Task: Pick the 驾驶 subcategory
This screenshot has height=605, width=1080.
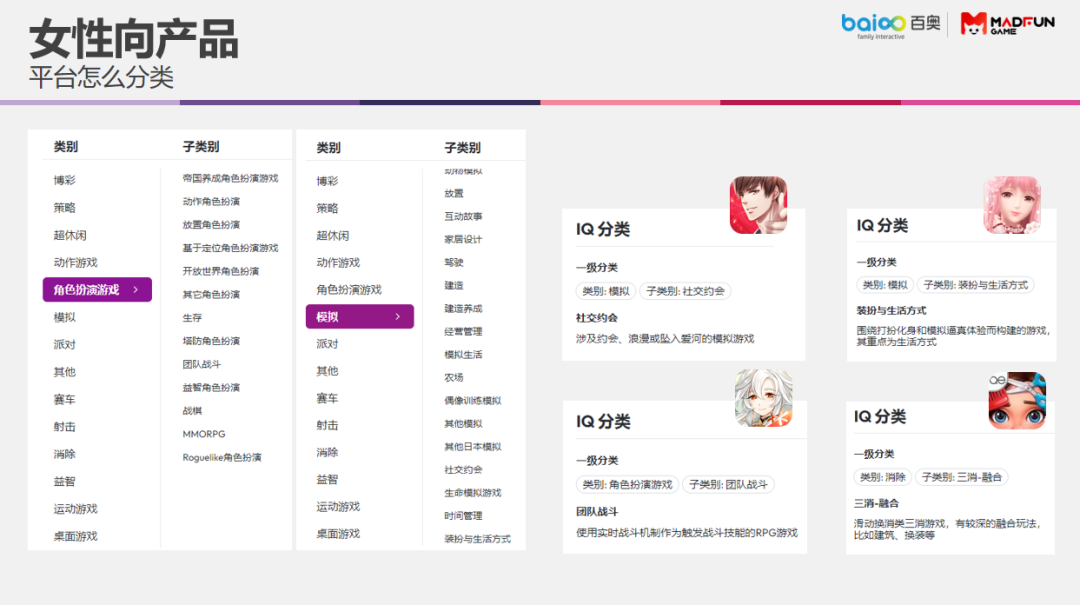Action: 454,263
